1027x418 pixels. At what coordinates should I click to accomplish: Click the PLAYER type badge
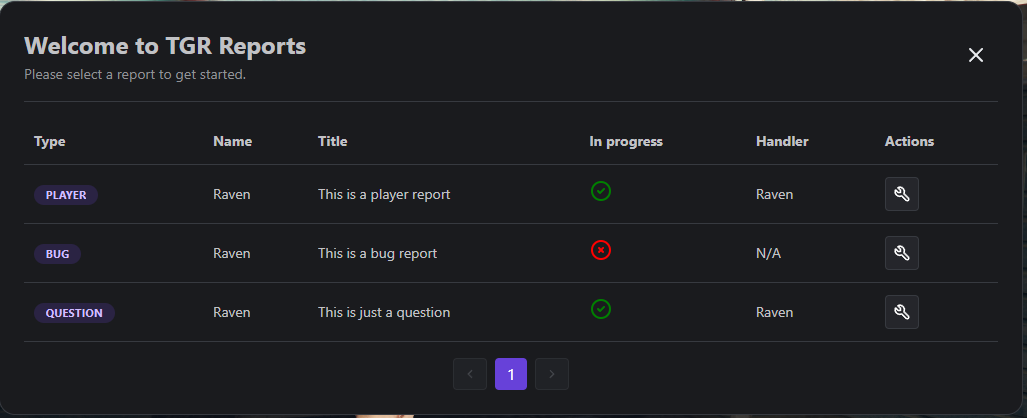(x=66, y=195)
